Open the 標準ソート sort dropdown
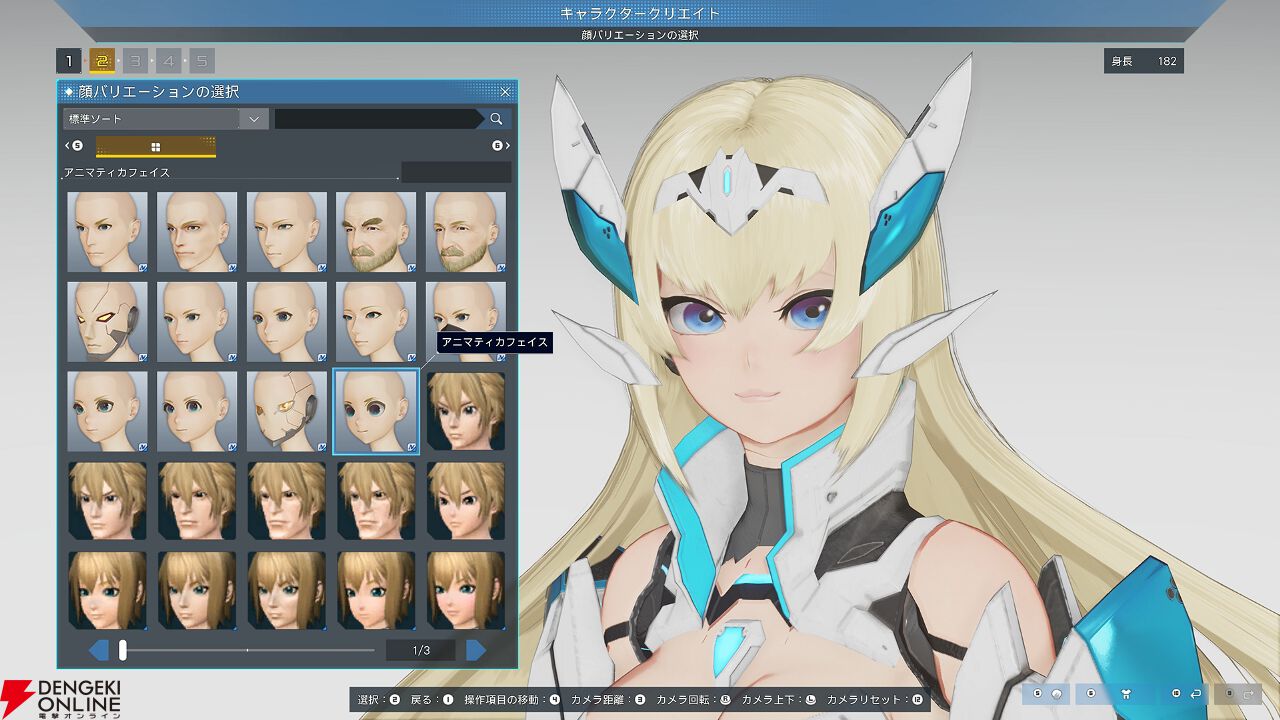The width and height of the screenshot is (1280, 720). point(165,119)
